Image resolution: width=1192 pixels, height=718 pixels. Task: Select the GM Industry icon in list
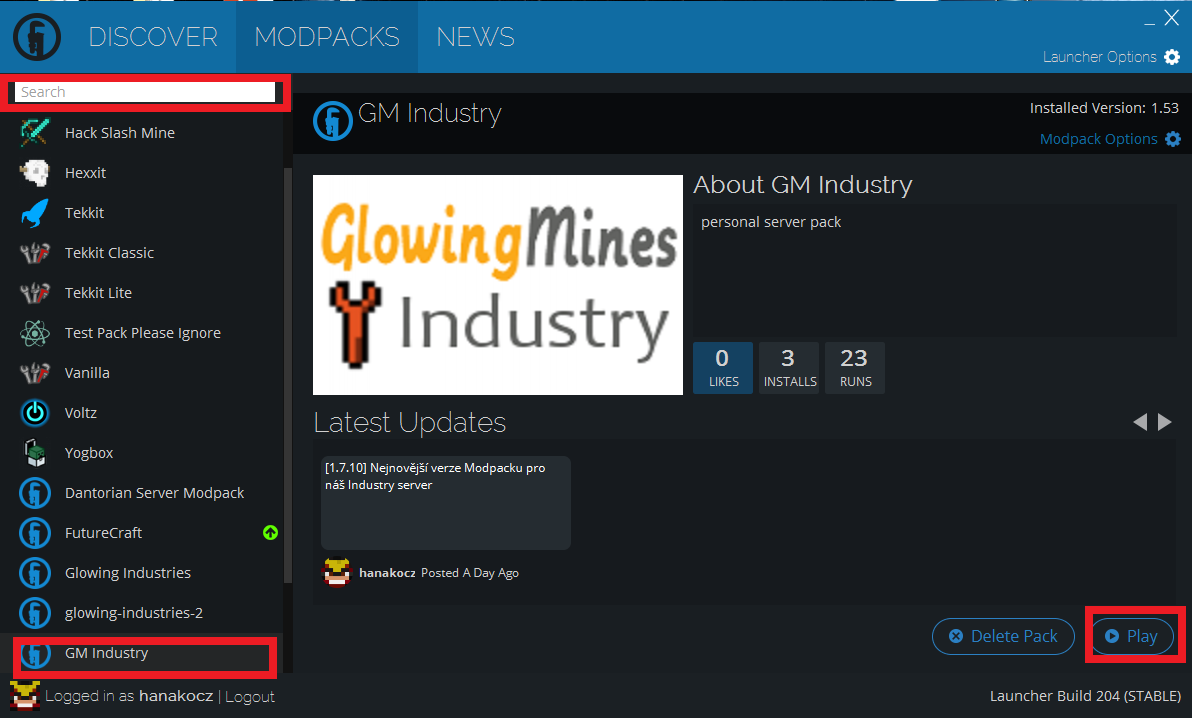point(34,653)
